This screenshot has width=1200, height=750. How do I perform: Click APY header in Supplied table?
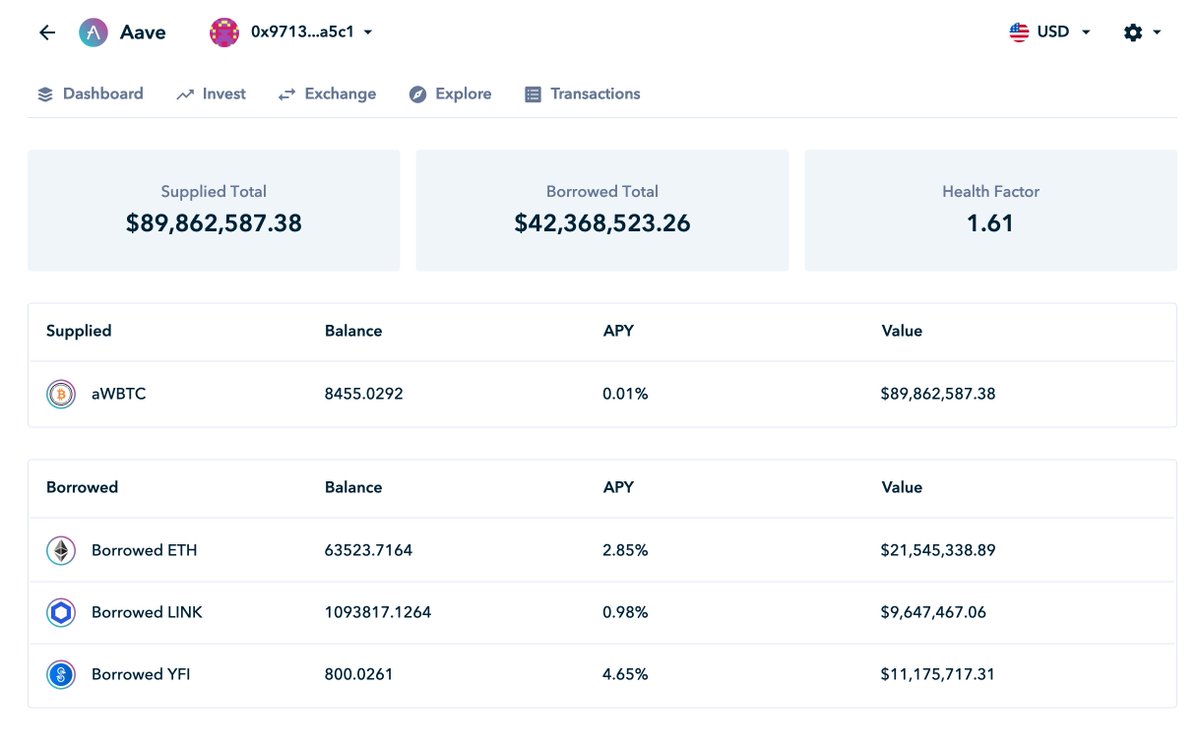[x=618, y=331]
